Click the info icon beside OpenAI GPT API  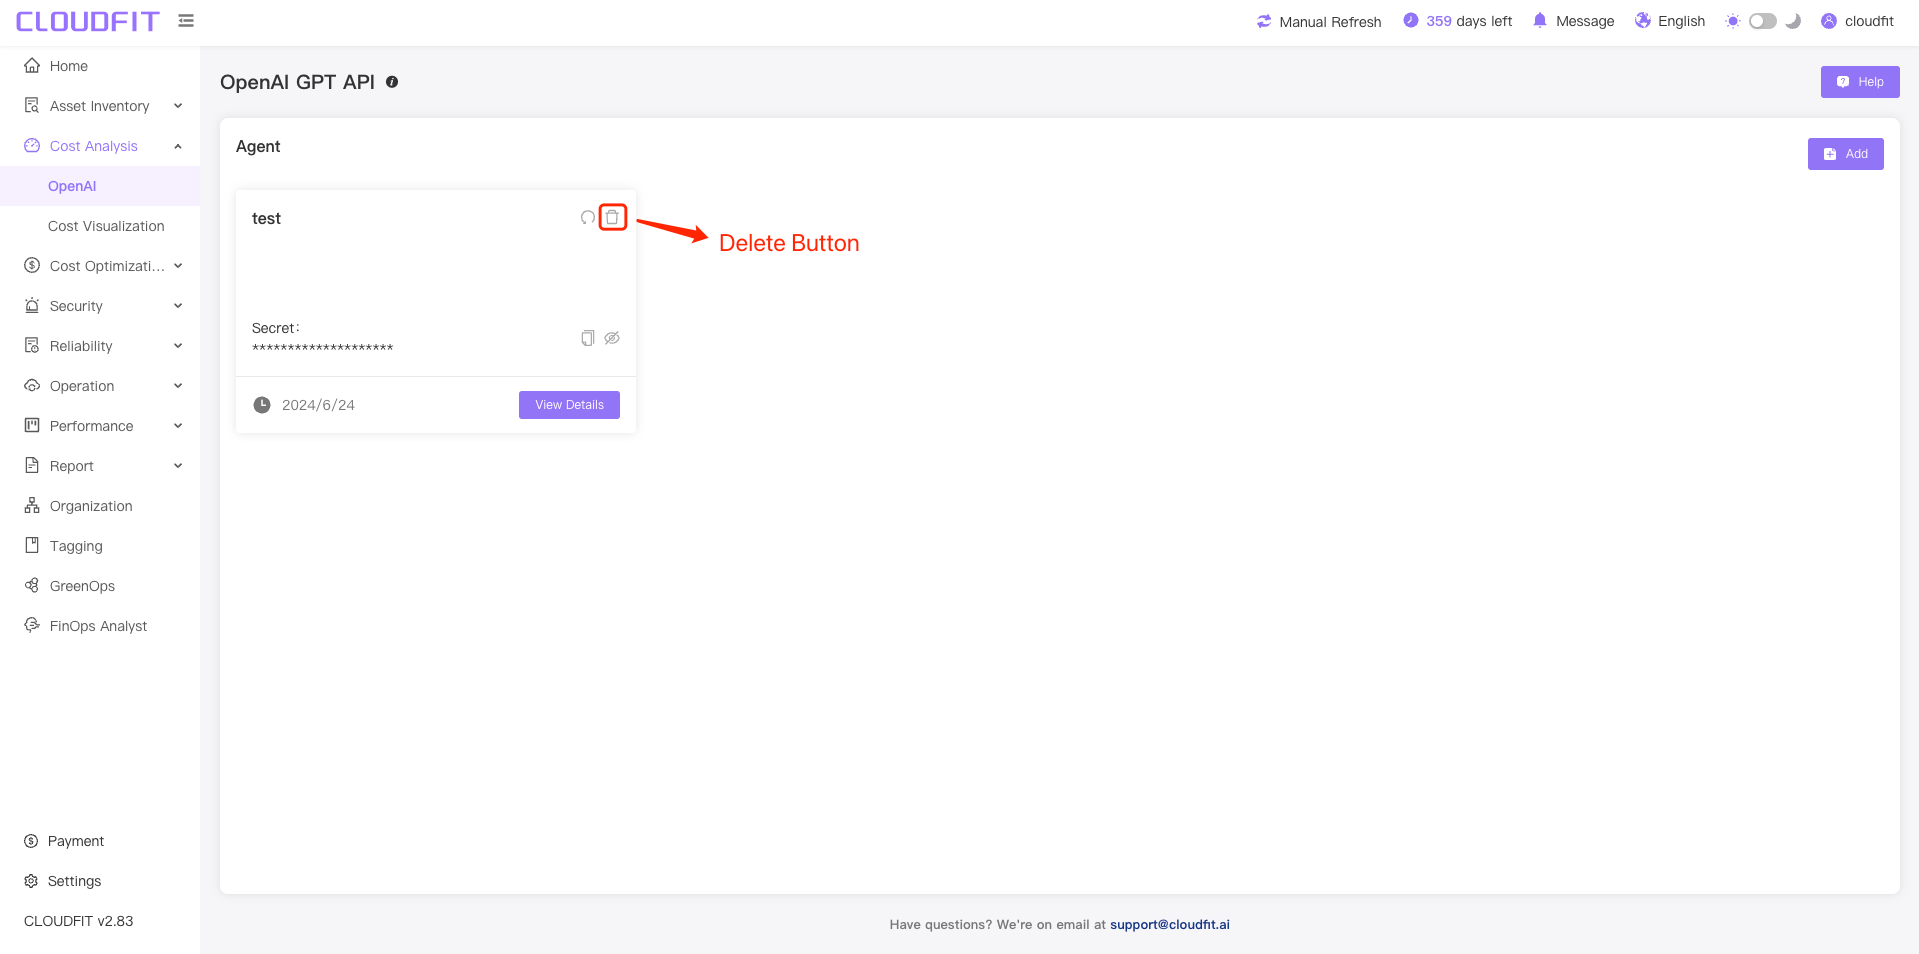(392, 82)
